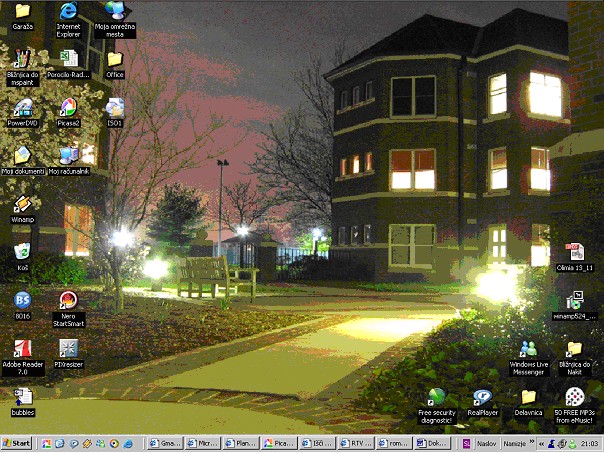Open the Garaža folder
Image resolution: width=604 pixels, height=453 pixels.
[22, 12]
